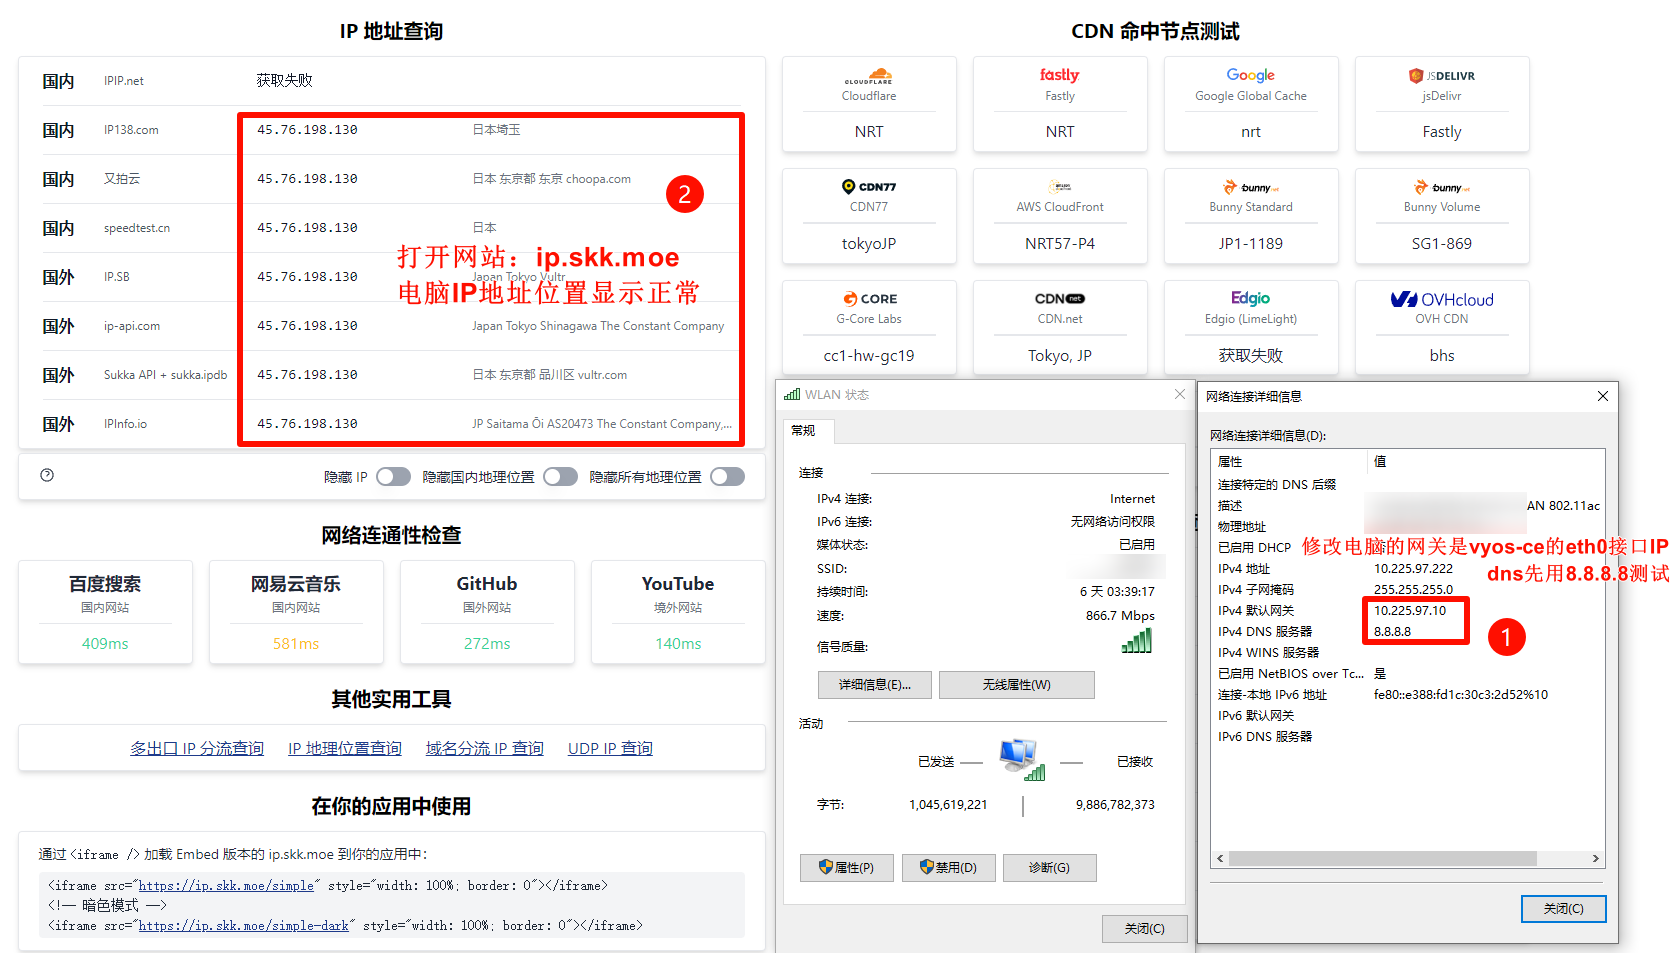Click the IPIP.net 获取失败 result
The width and height of the screenshot is (1680, 953).
pos(284,80)
